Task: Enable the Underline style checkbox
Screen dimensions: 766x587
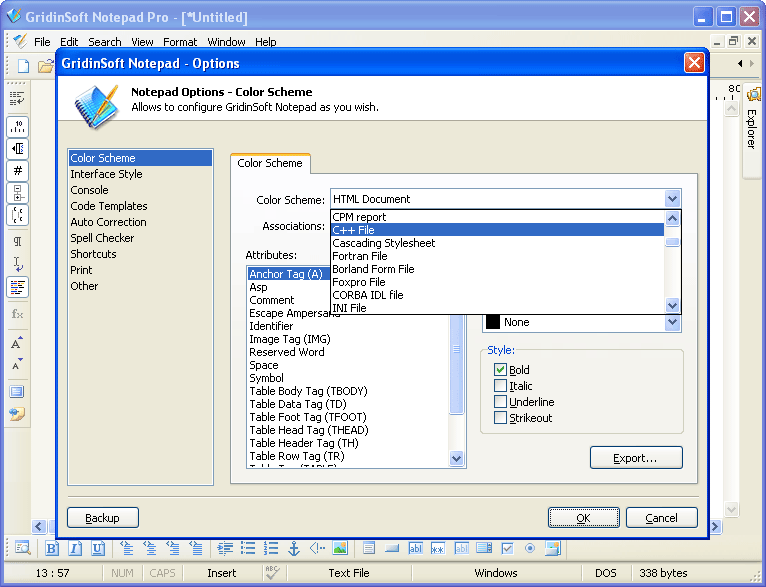Action: [x=500, y=402]
